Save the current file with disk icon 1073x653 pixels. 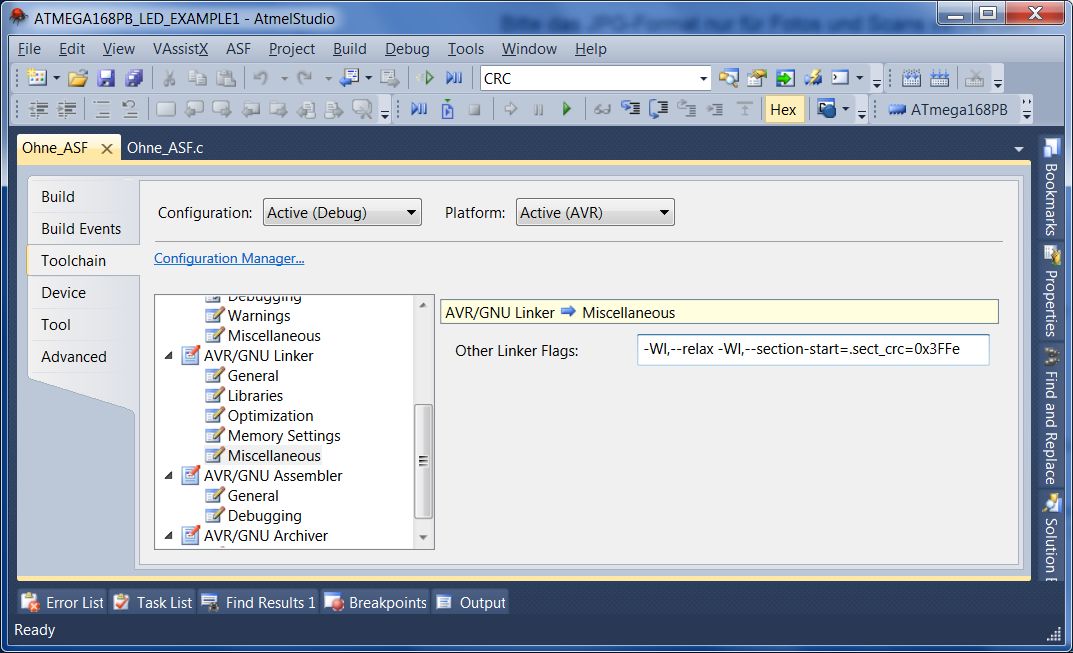(x=105, y=78)
